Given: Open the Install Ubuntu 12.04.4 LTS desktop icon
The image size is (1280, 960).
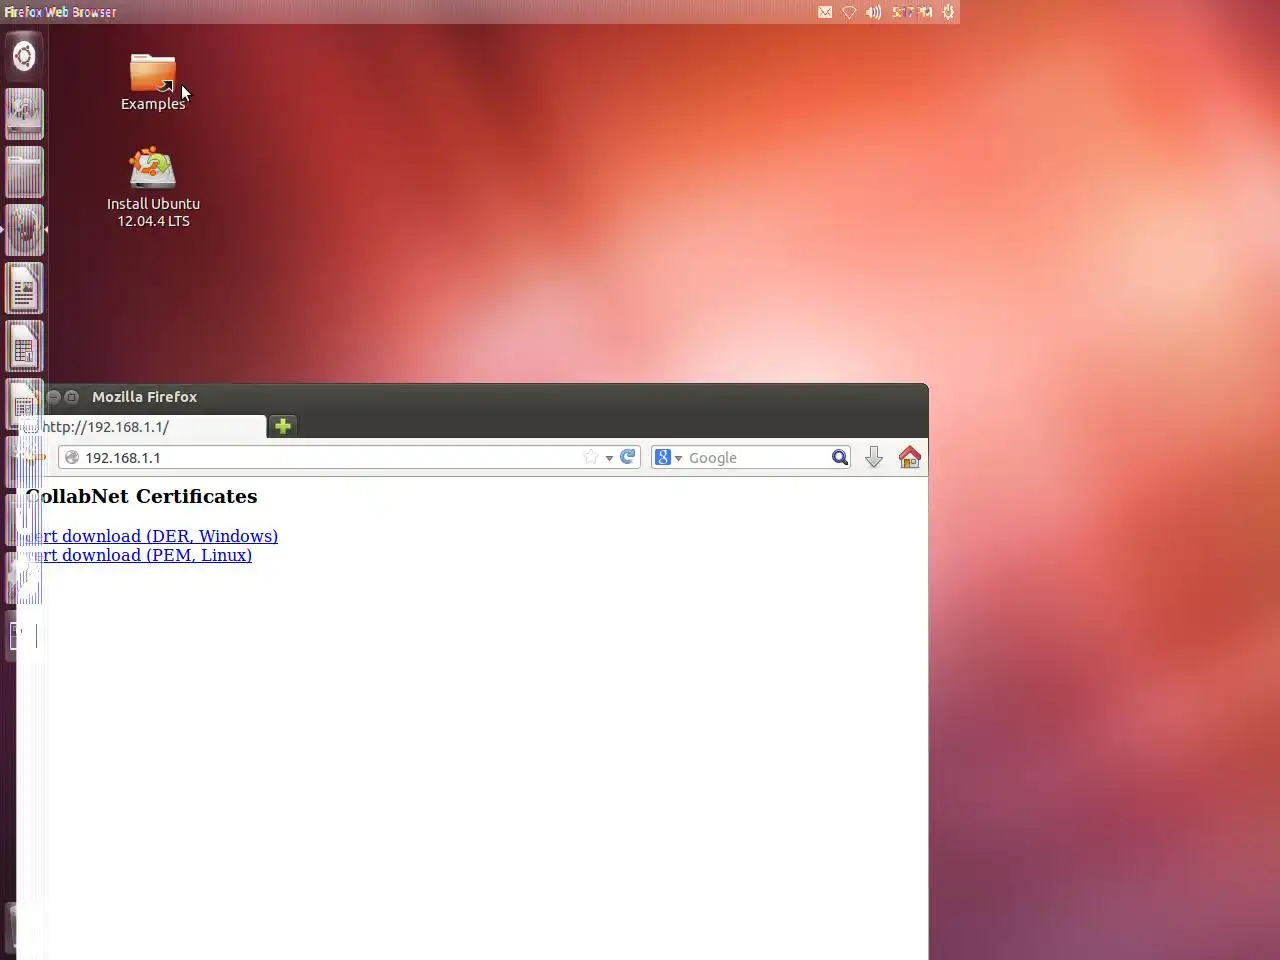Looking at the screenshot, I should click(x=153, y=188).
